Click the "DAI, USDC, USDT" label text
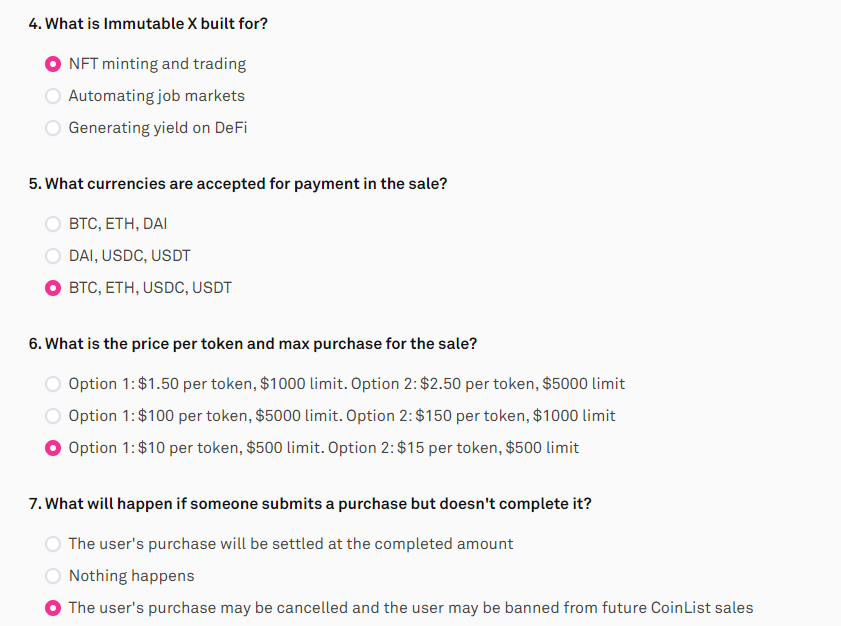Image resolution: width=841 pixels, height=626 pixels. click(x=129, y=256)
